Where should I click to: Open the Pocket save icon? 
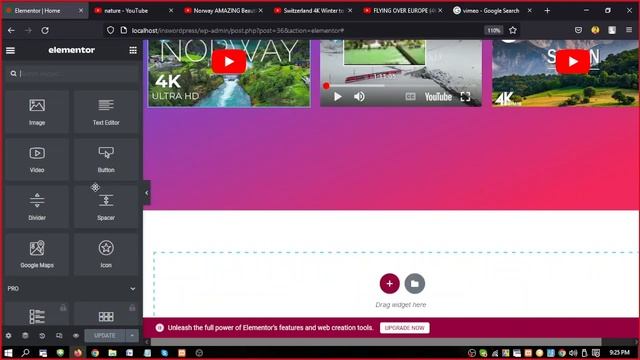(578, 30)
